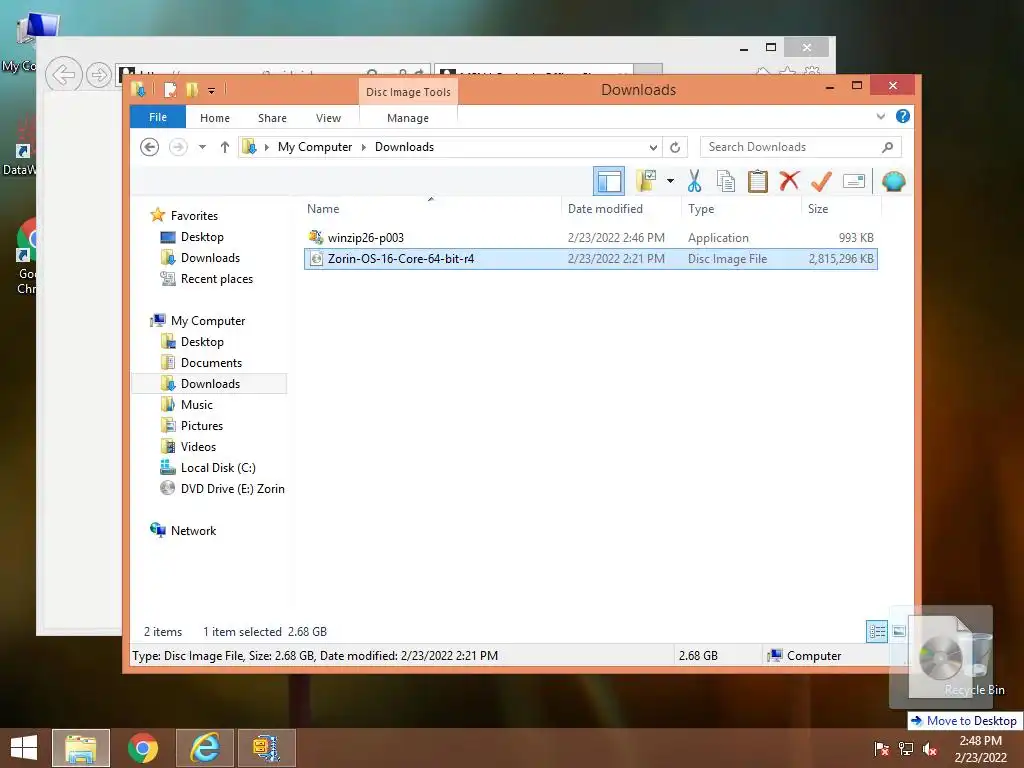
Task: Click the quick access new folder icon in title bar
Action: (x=191, y=89)
